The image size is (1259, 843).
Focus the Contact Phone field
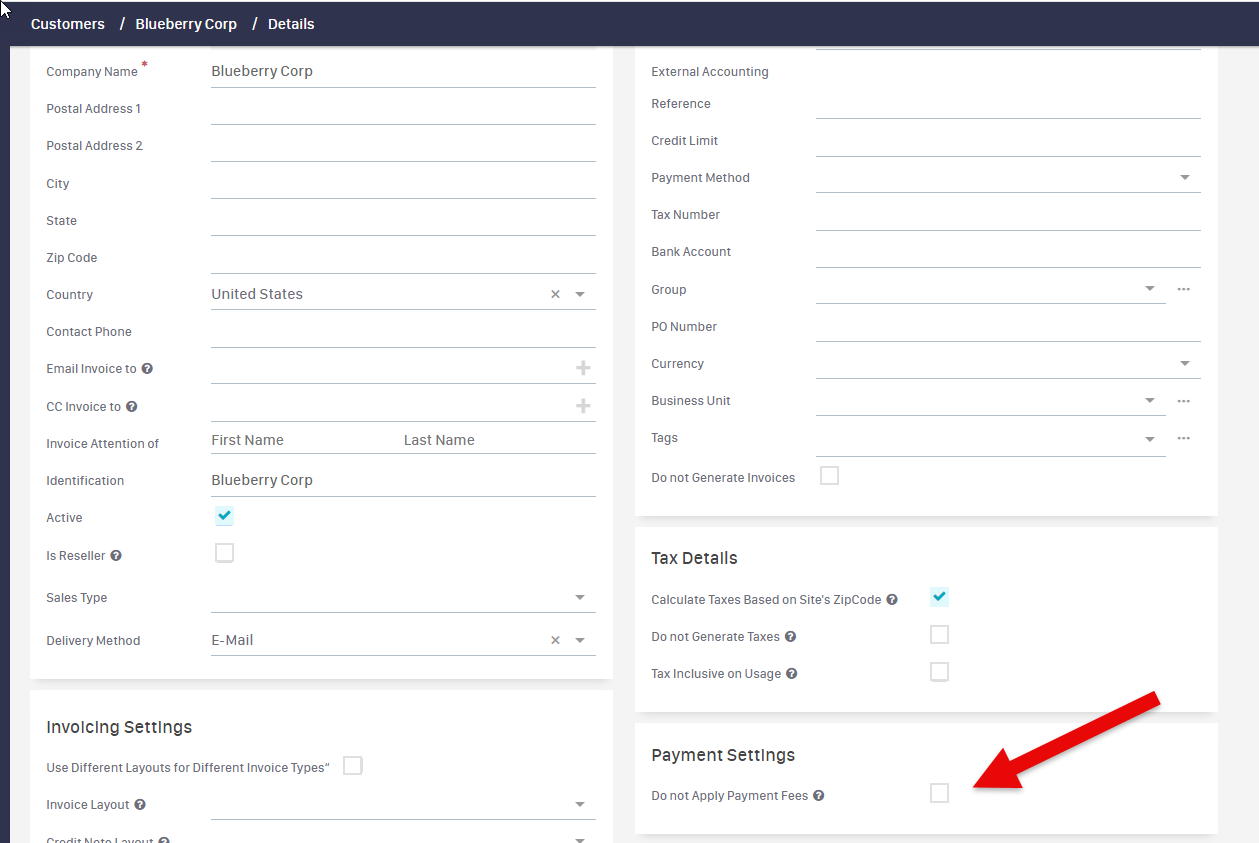pyautogui.click(x=403, y=332)
